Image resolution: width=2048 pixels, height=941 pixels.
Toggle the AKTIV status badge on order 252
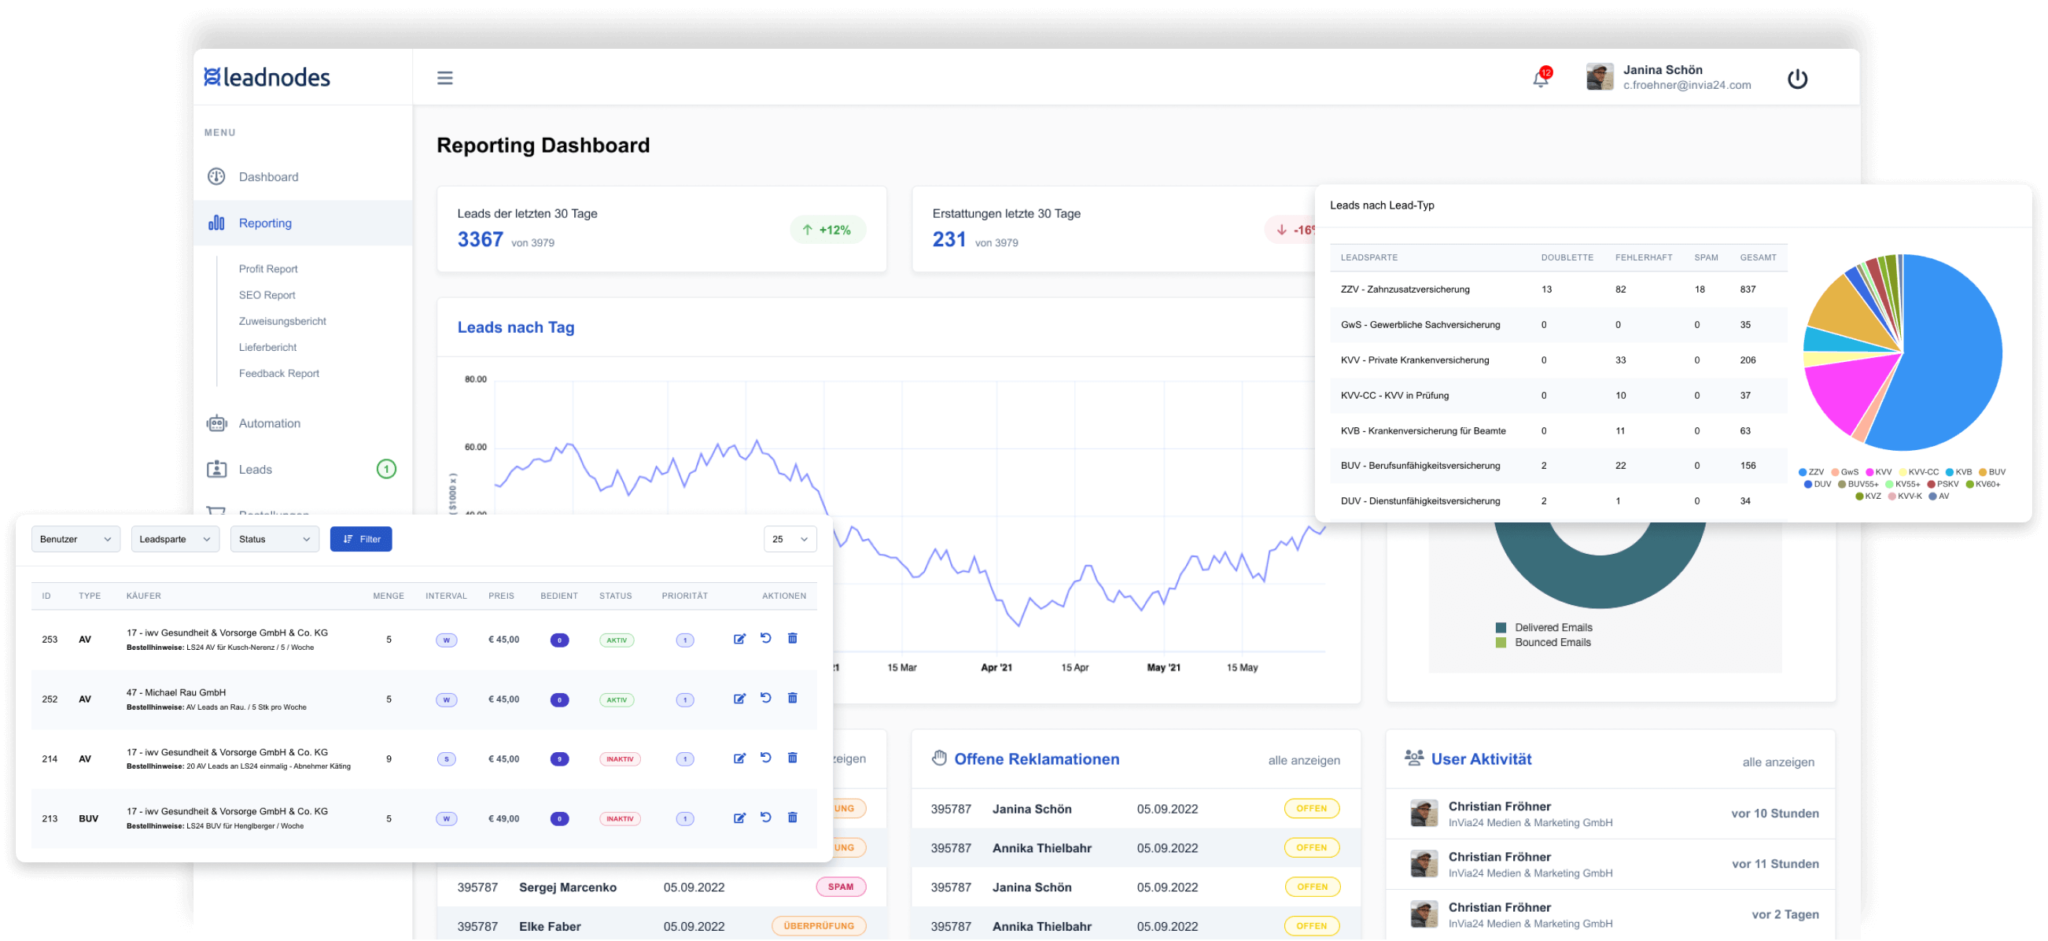click(x=617, y=699)
